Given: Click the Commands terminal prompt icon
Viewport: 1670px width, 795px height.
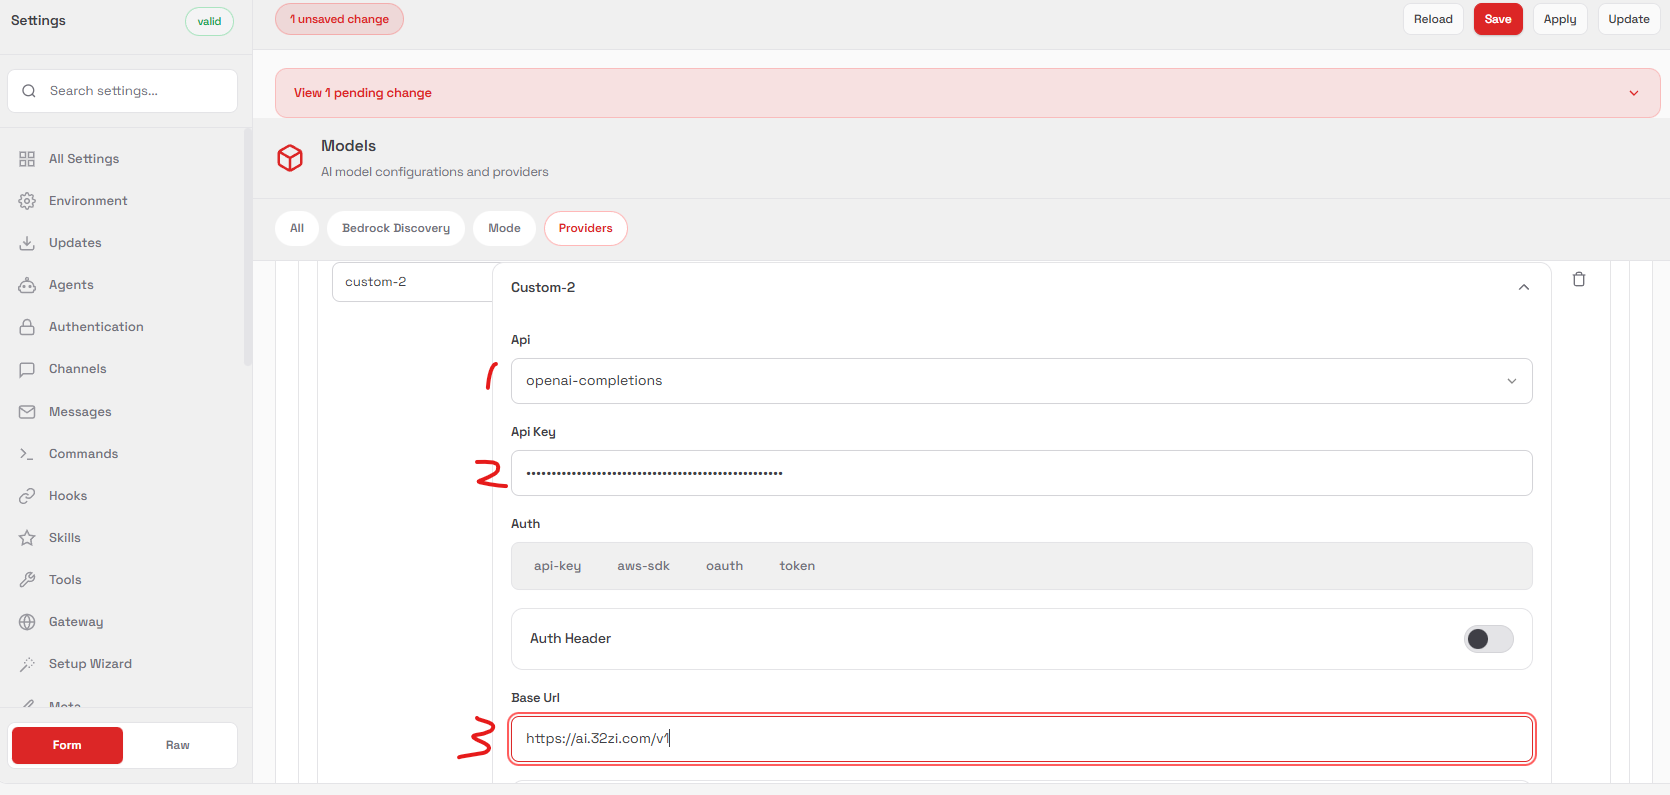Looking at the screenshot, I should (27, 454).
